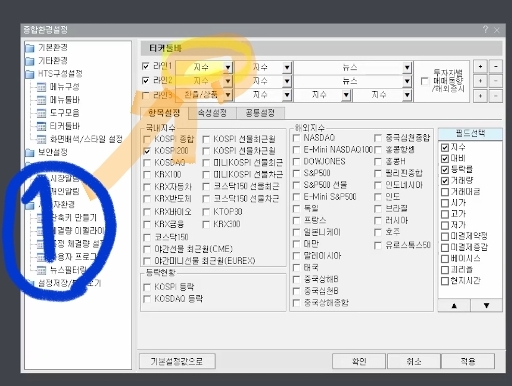
Task: Click the 확인 button
Action: tap(359, 361)
